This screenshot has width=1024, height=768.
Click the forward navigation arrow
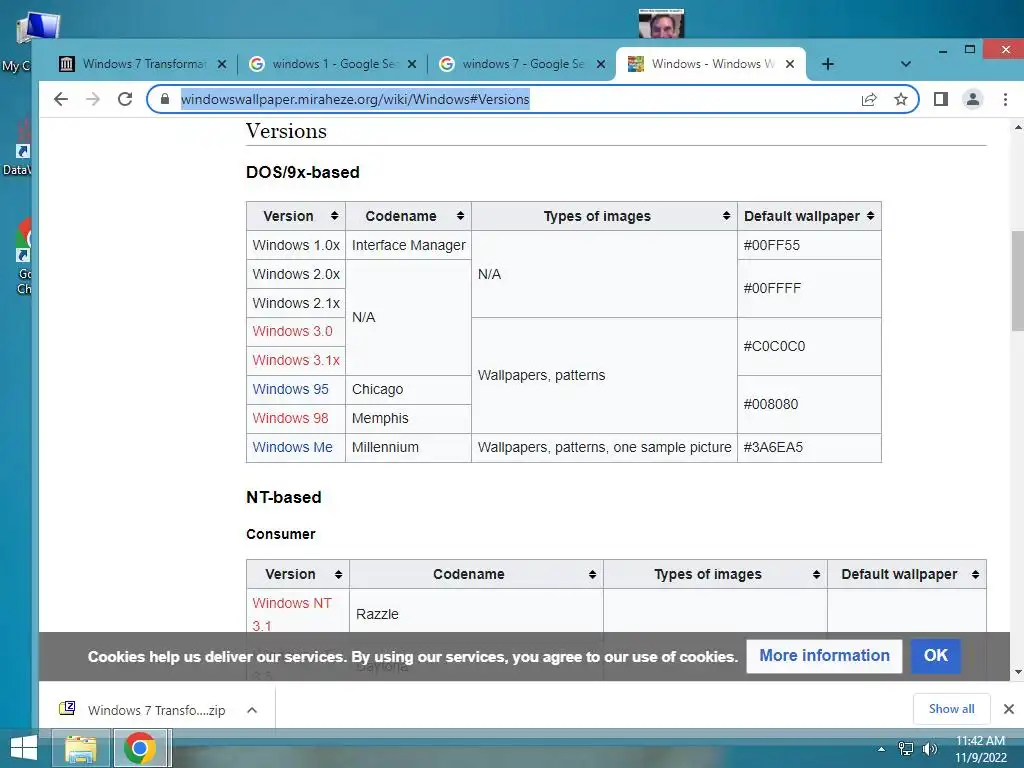point(93,99)
